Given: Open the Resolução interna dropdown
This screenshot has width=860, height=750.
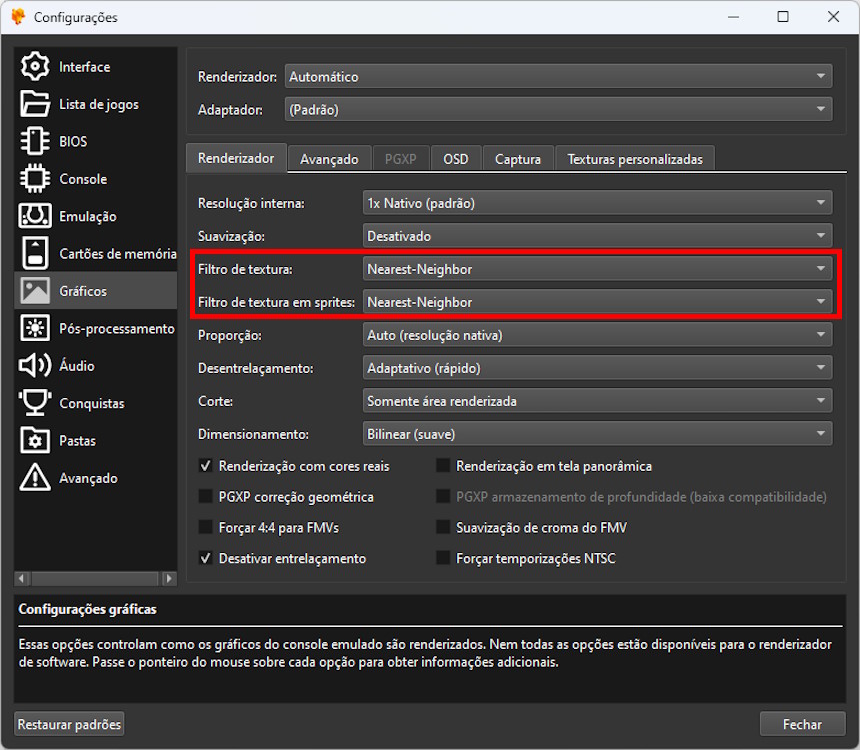Looking at the screenshot, I should (x=597, y=203).
